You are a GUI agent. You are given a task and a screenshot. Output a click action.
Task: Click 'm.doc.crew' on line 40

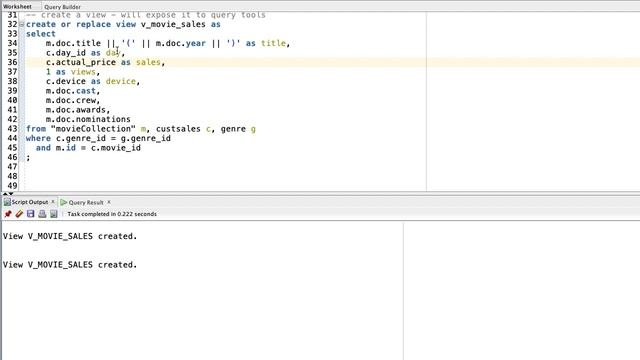(x=71, y=100)
